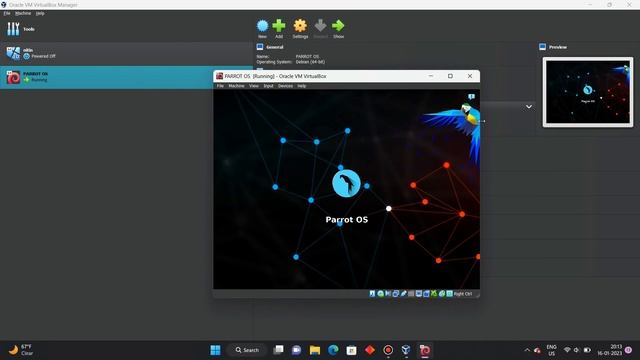This screenshot has width=640, height=360.
Task: Click the battery tray icon
Action: coord(587,350)
